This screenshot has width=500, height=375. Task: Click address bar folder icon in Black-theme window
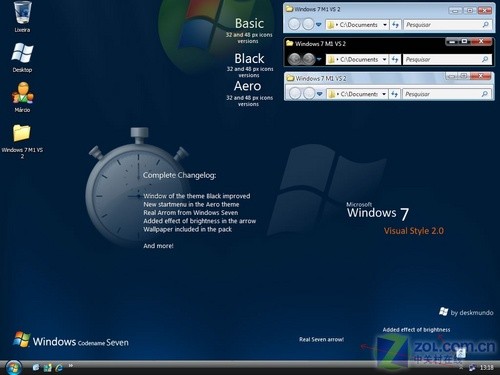click(x=331, y=60)
